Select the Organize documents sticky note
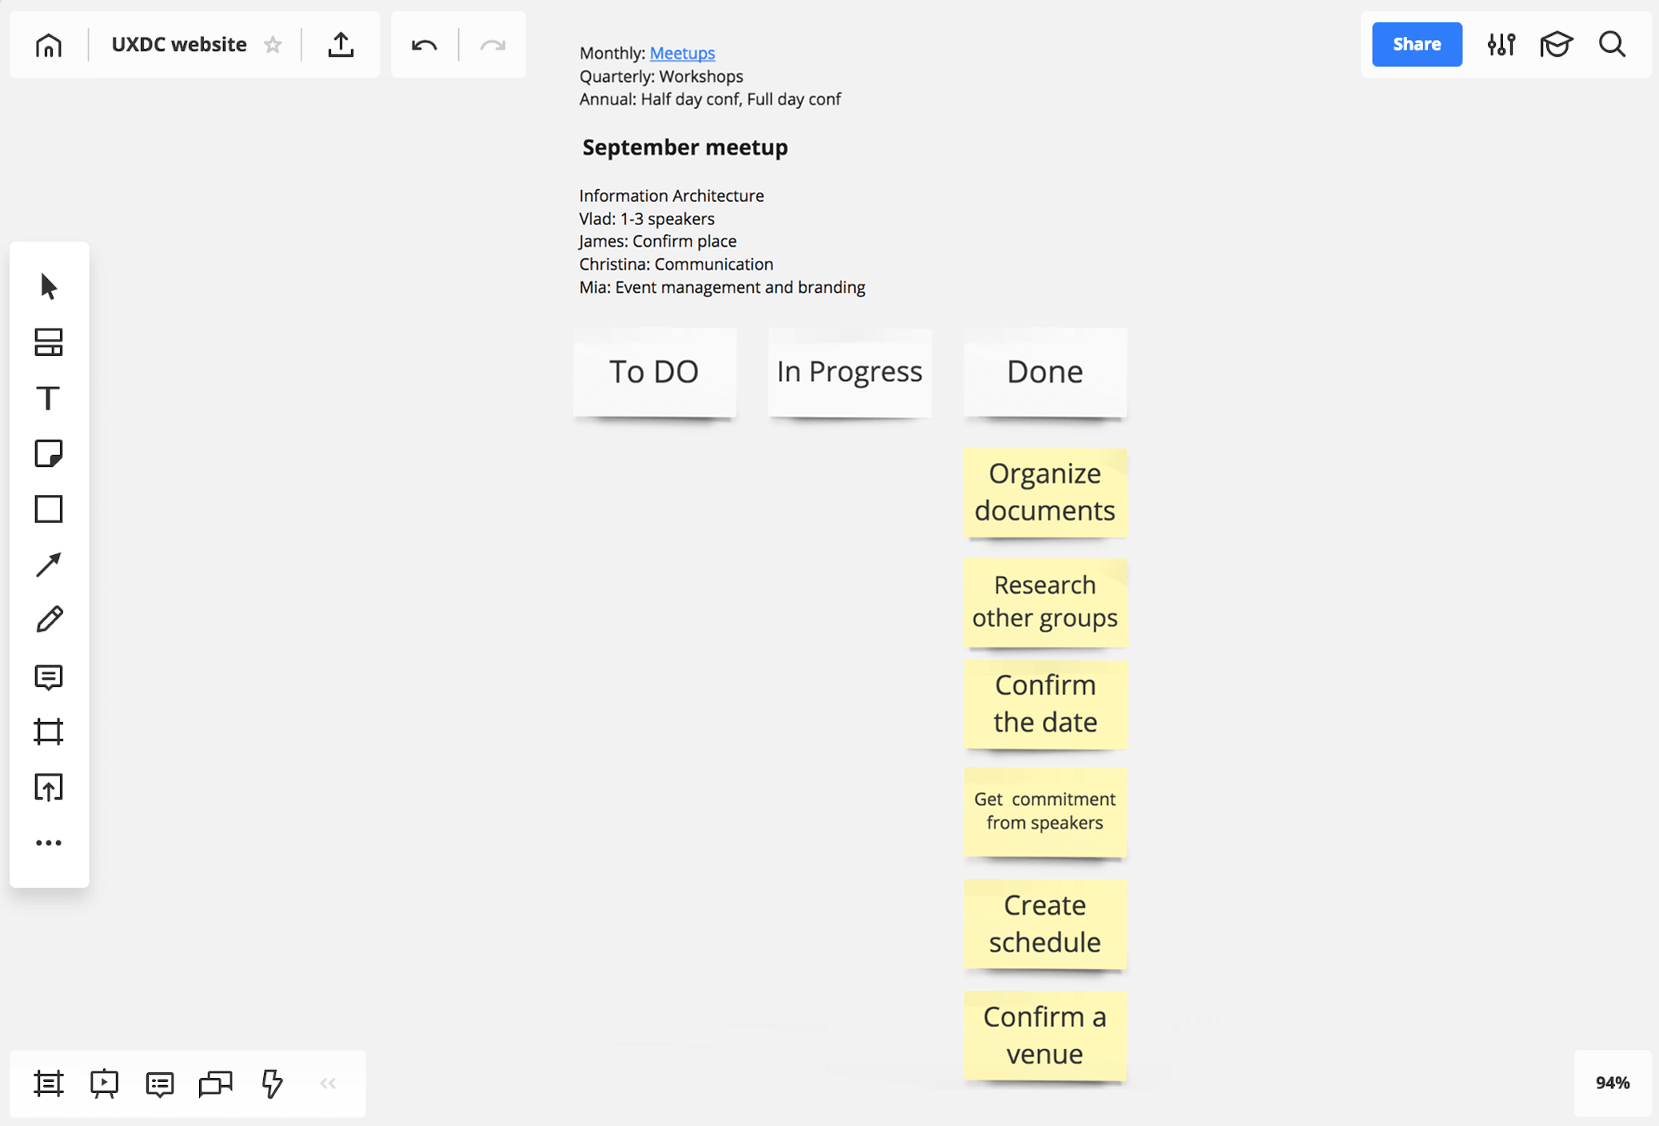This screenshot has width=1659, height=1126. [x=1045, y=492]
